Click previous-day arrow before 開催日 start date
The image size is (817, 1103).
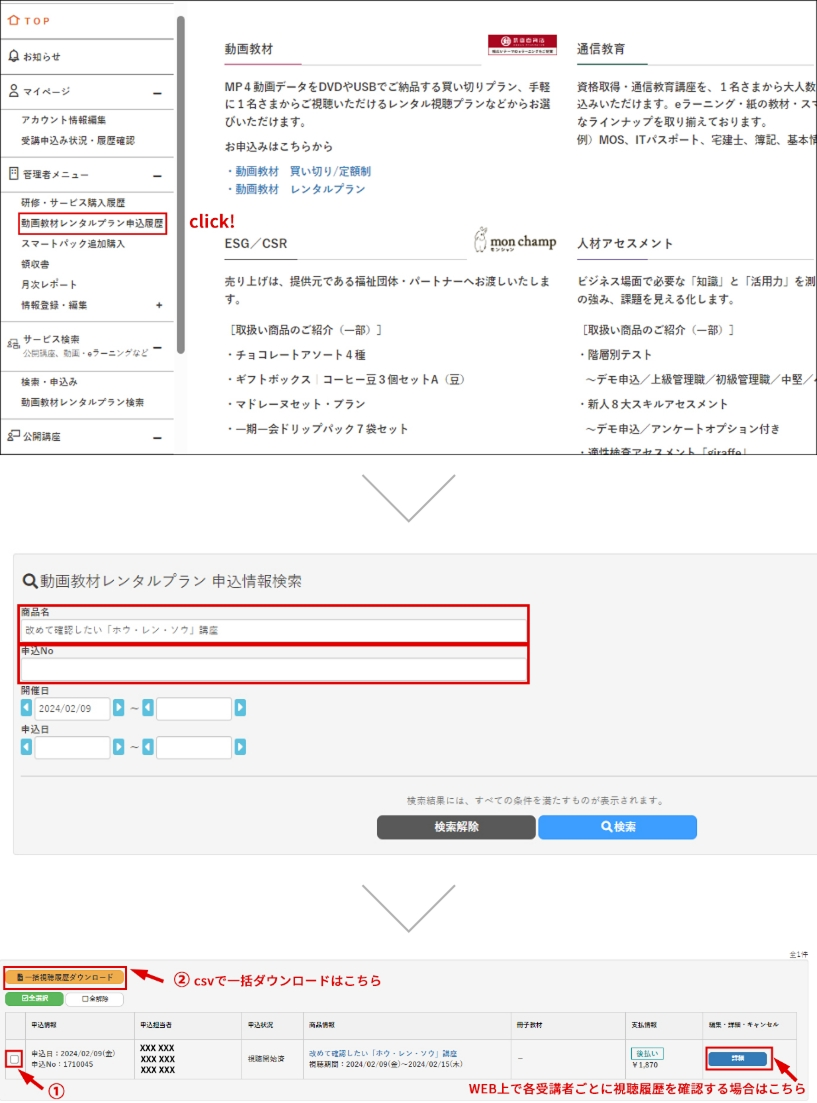coord(27,708)
